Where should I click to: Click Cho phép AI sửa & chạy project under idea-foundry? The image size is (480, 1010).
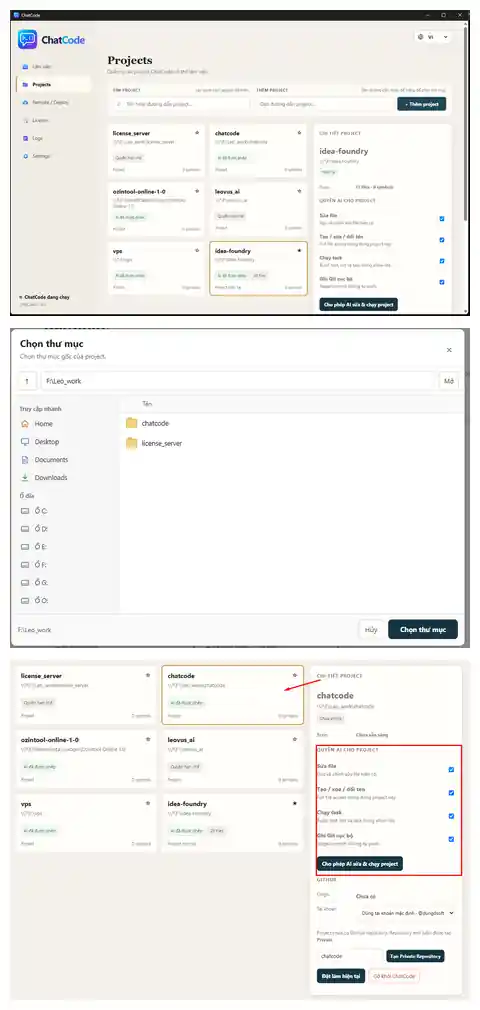tap(358, 304)
